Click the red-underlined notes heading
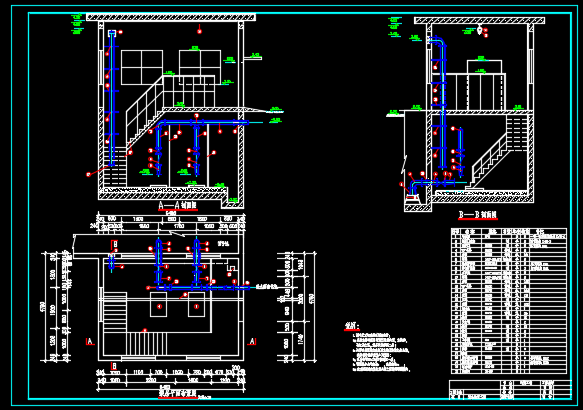This screenshot has height=410, width=583. pos(352,326)
